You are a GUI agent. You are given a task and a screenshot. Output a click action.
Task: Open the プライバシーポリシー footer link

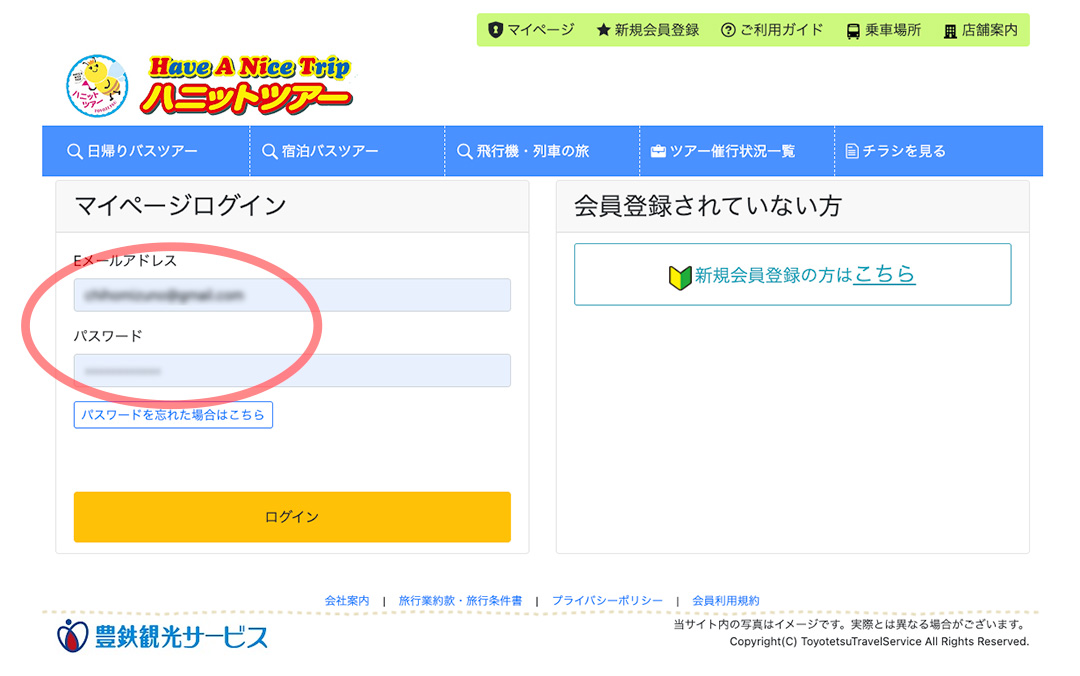pyautogui.click(x=606, y=600)
